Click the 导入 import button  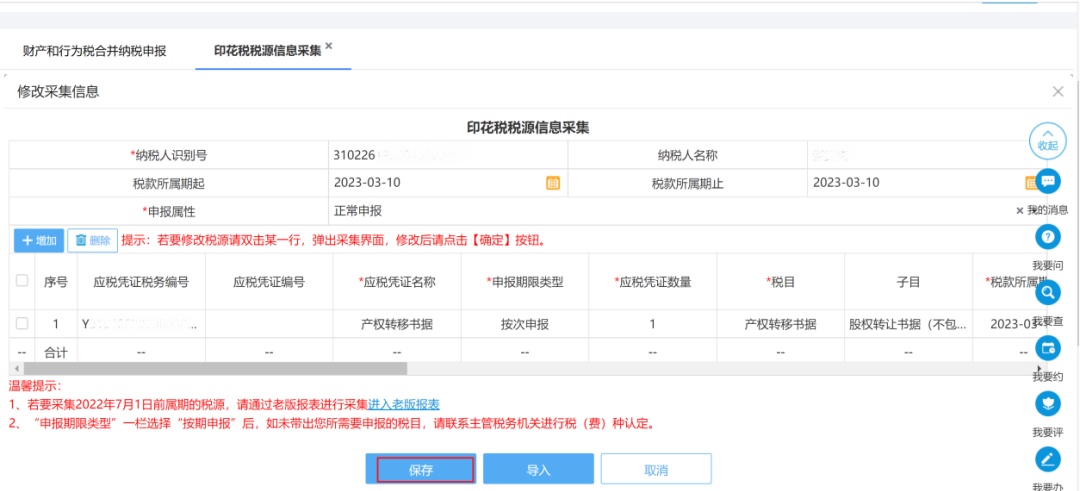click(x=538, y=470)
